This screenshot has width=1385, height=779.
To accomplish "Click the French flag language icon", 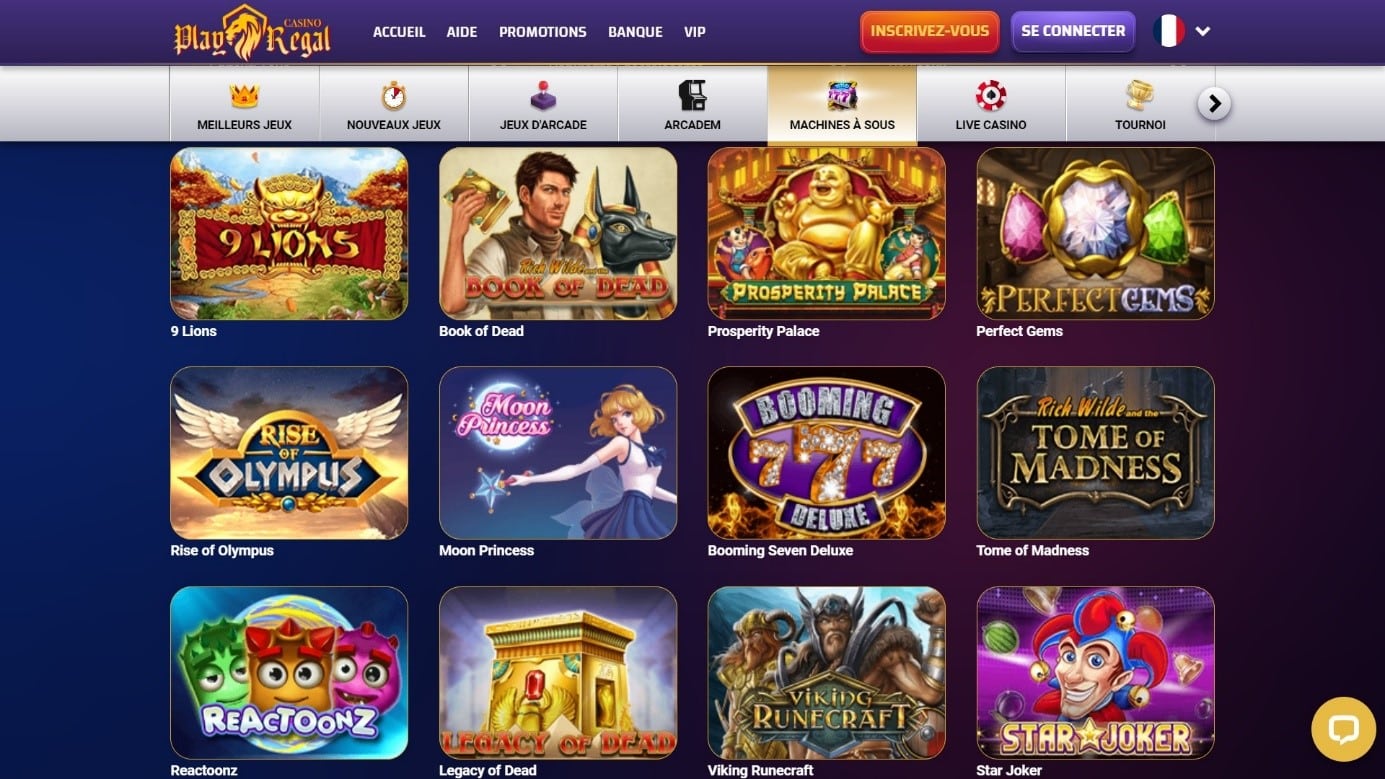I will pyautogui.click(x=1168, y=31).
